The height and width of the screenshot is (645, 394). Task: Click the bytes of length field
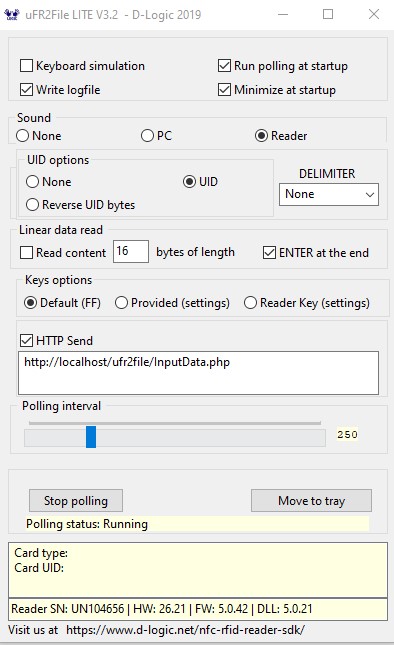131,251
